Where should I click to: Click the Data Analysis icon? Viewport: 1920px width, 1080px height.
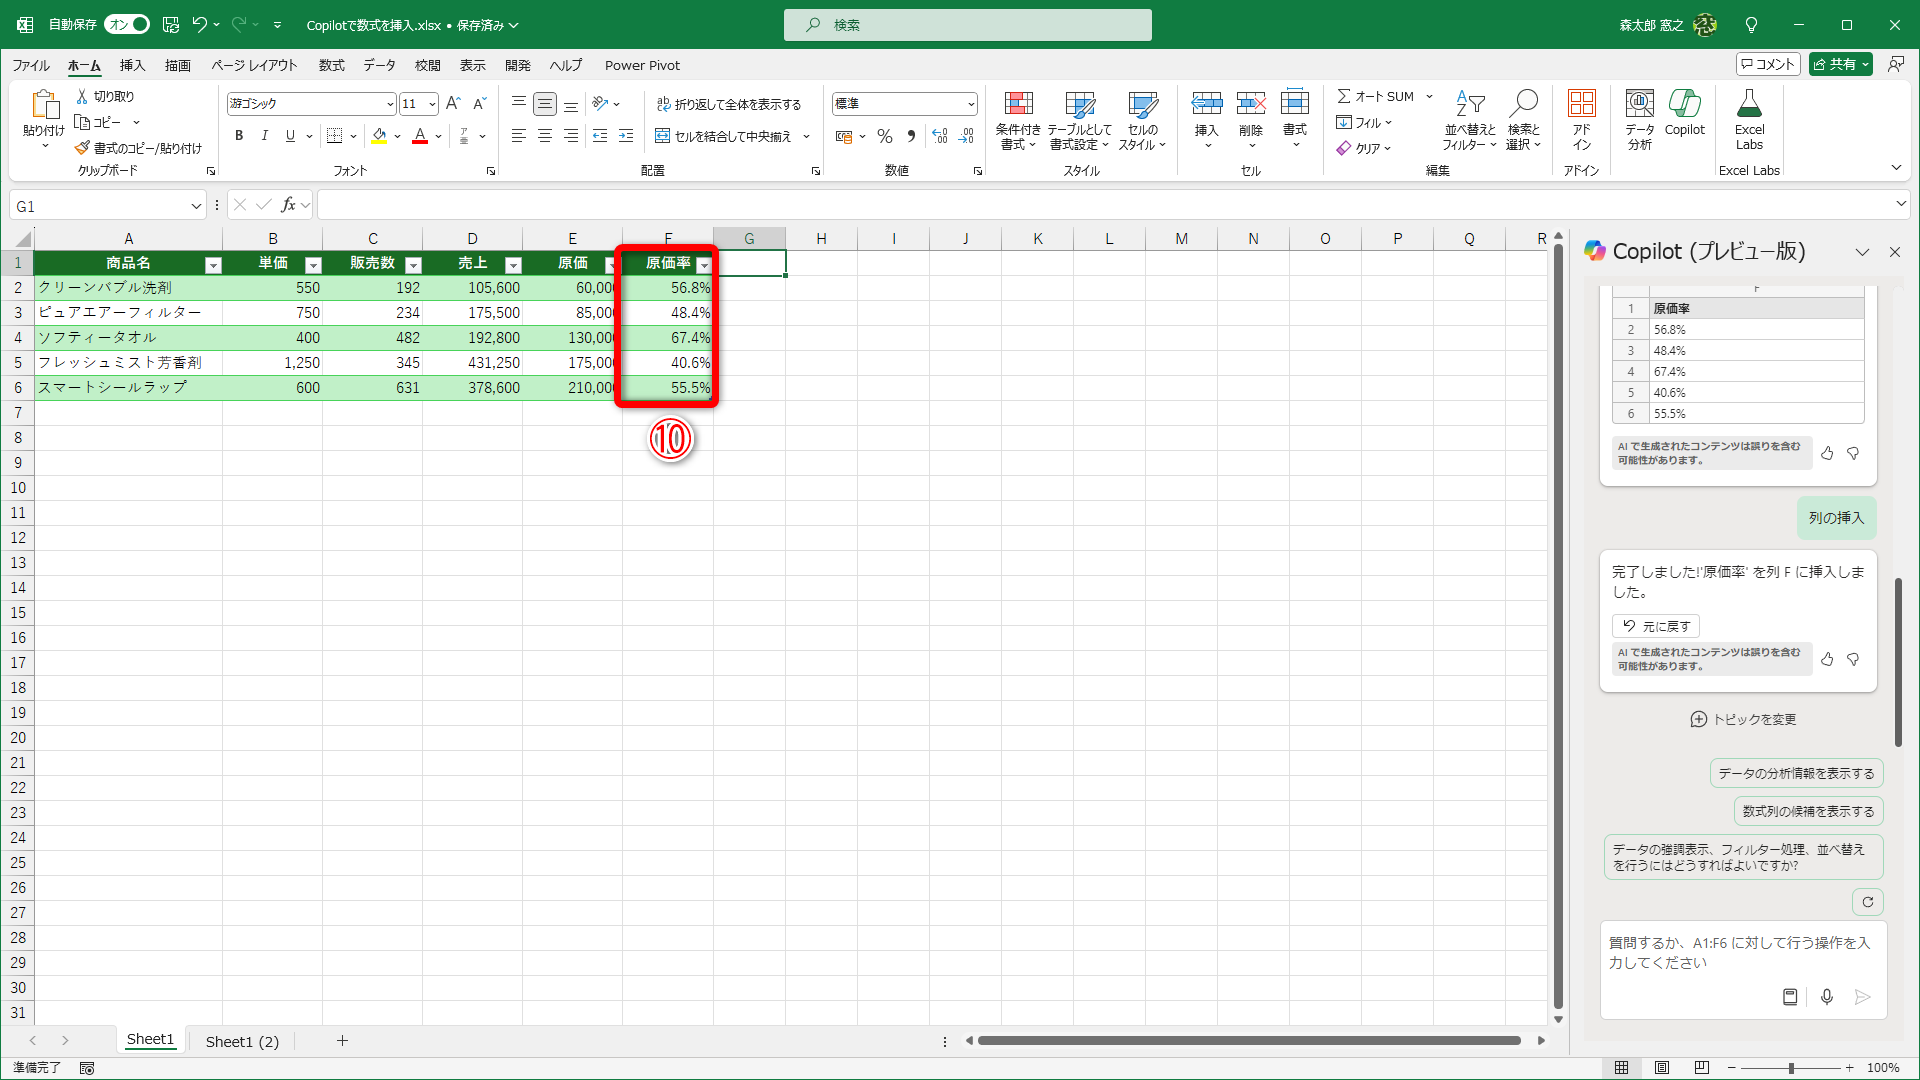pyautogui.click(x=1639, y=105)
